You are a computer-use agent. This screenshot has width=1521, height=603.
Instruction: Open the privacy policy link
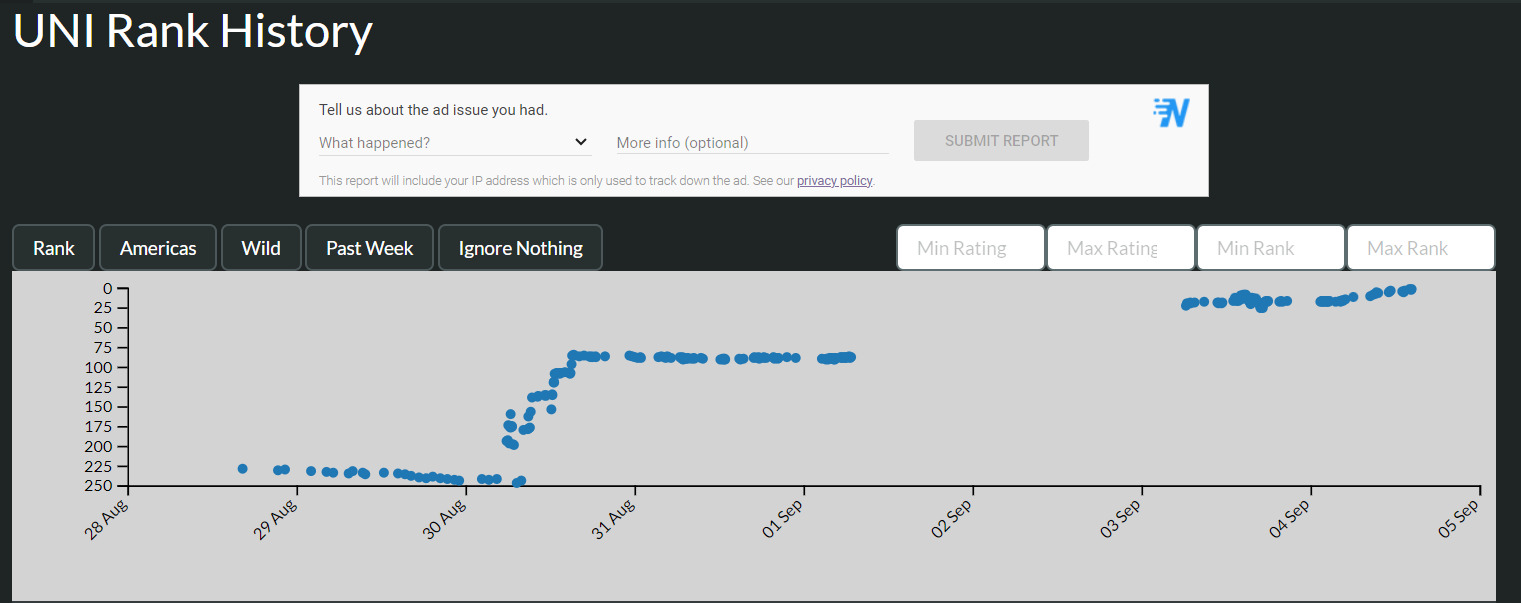835,181
